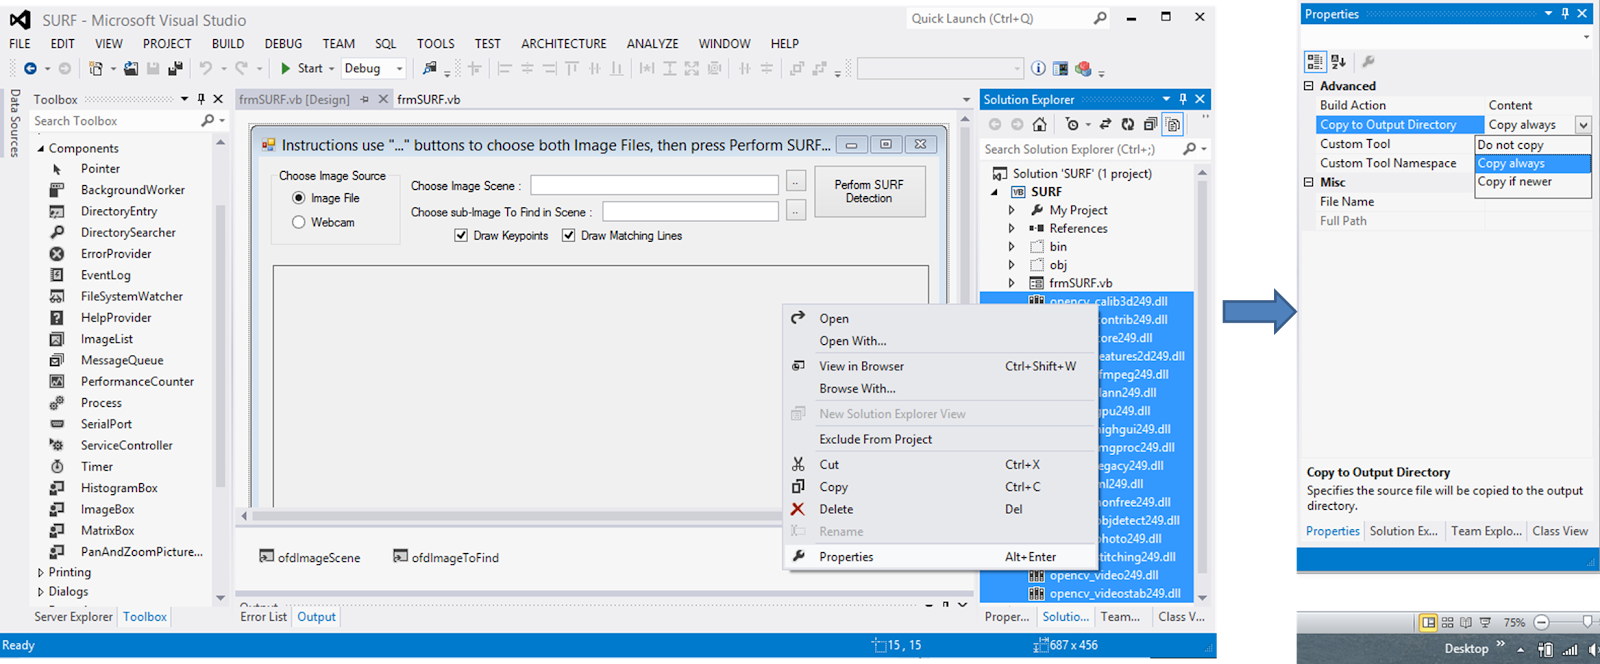Switch to the Server Explorer tab

(73, 617)
